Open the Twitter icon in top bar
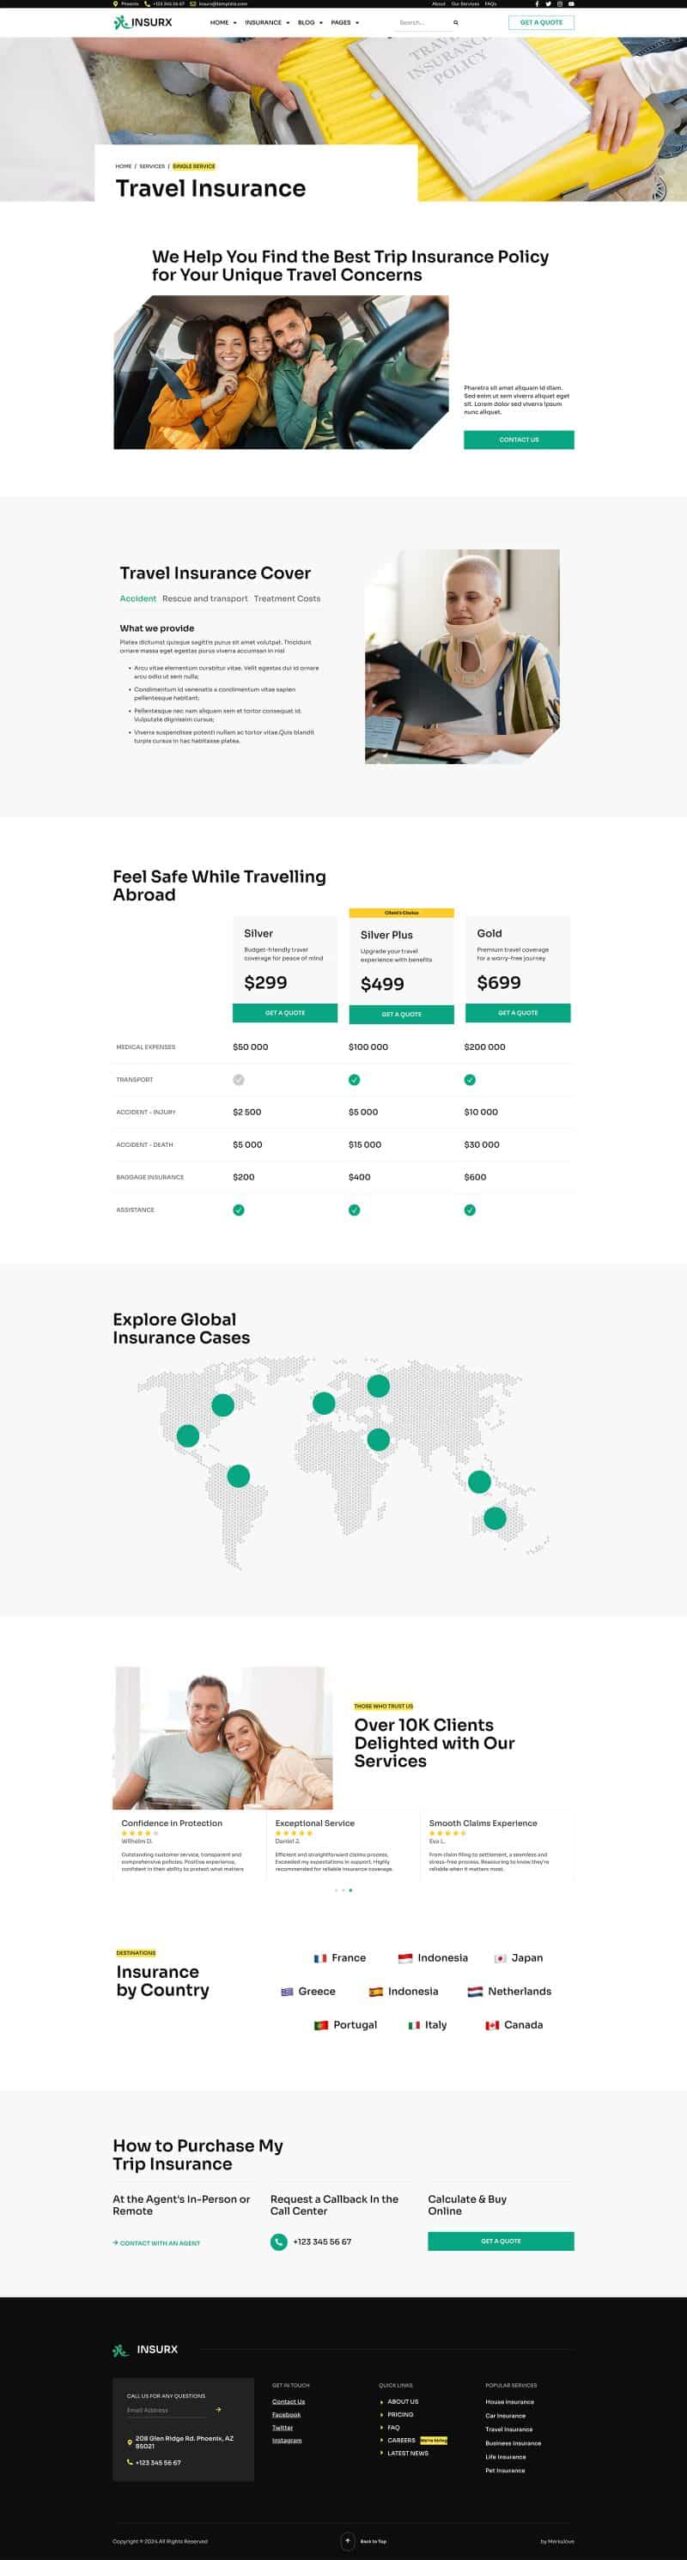The image size is (687, 2560). (x=548, y=4)
